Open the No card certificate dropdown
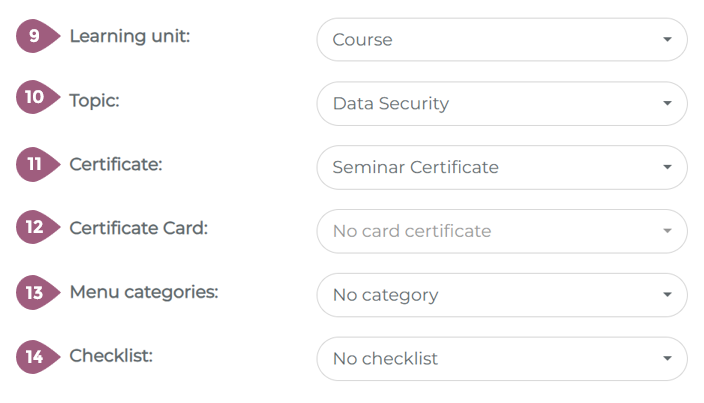This screenshot has width=704, height=403. pos(501,231)
